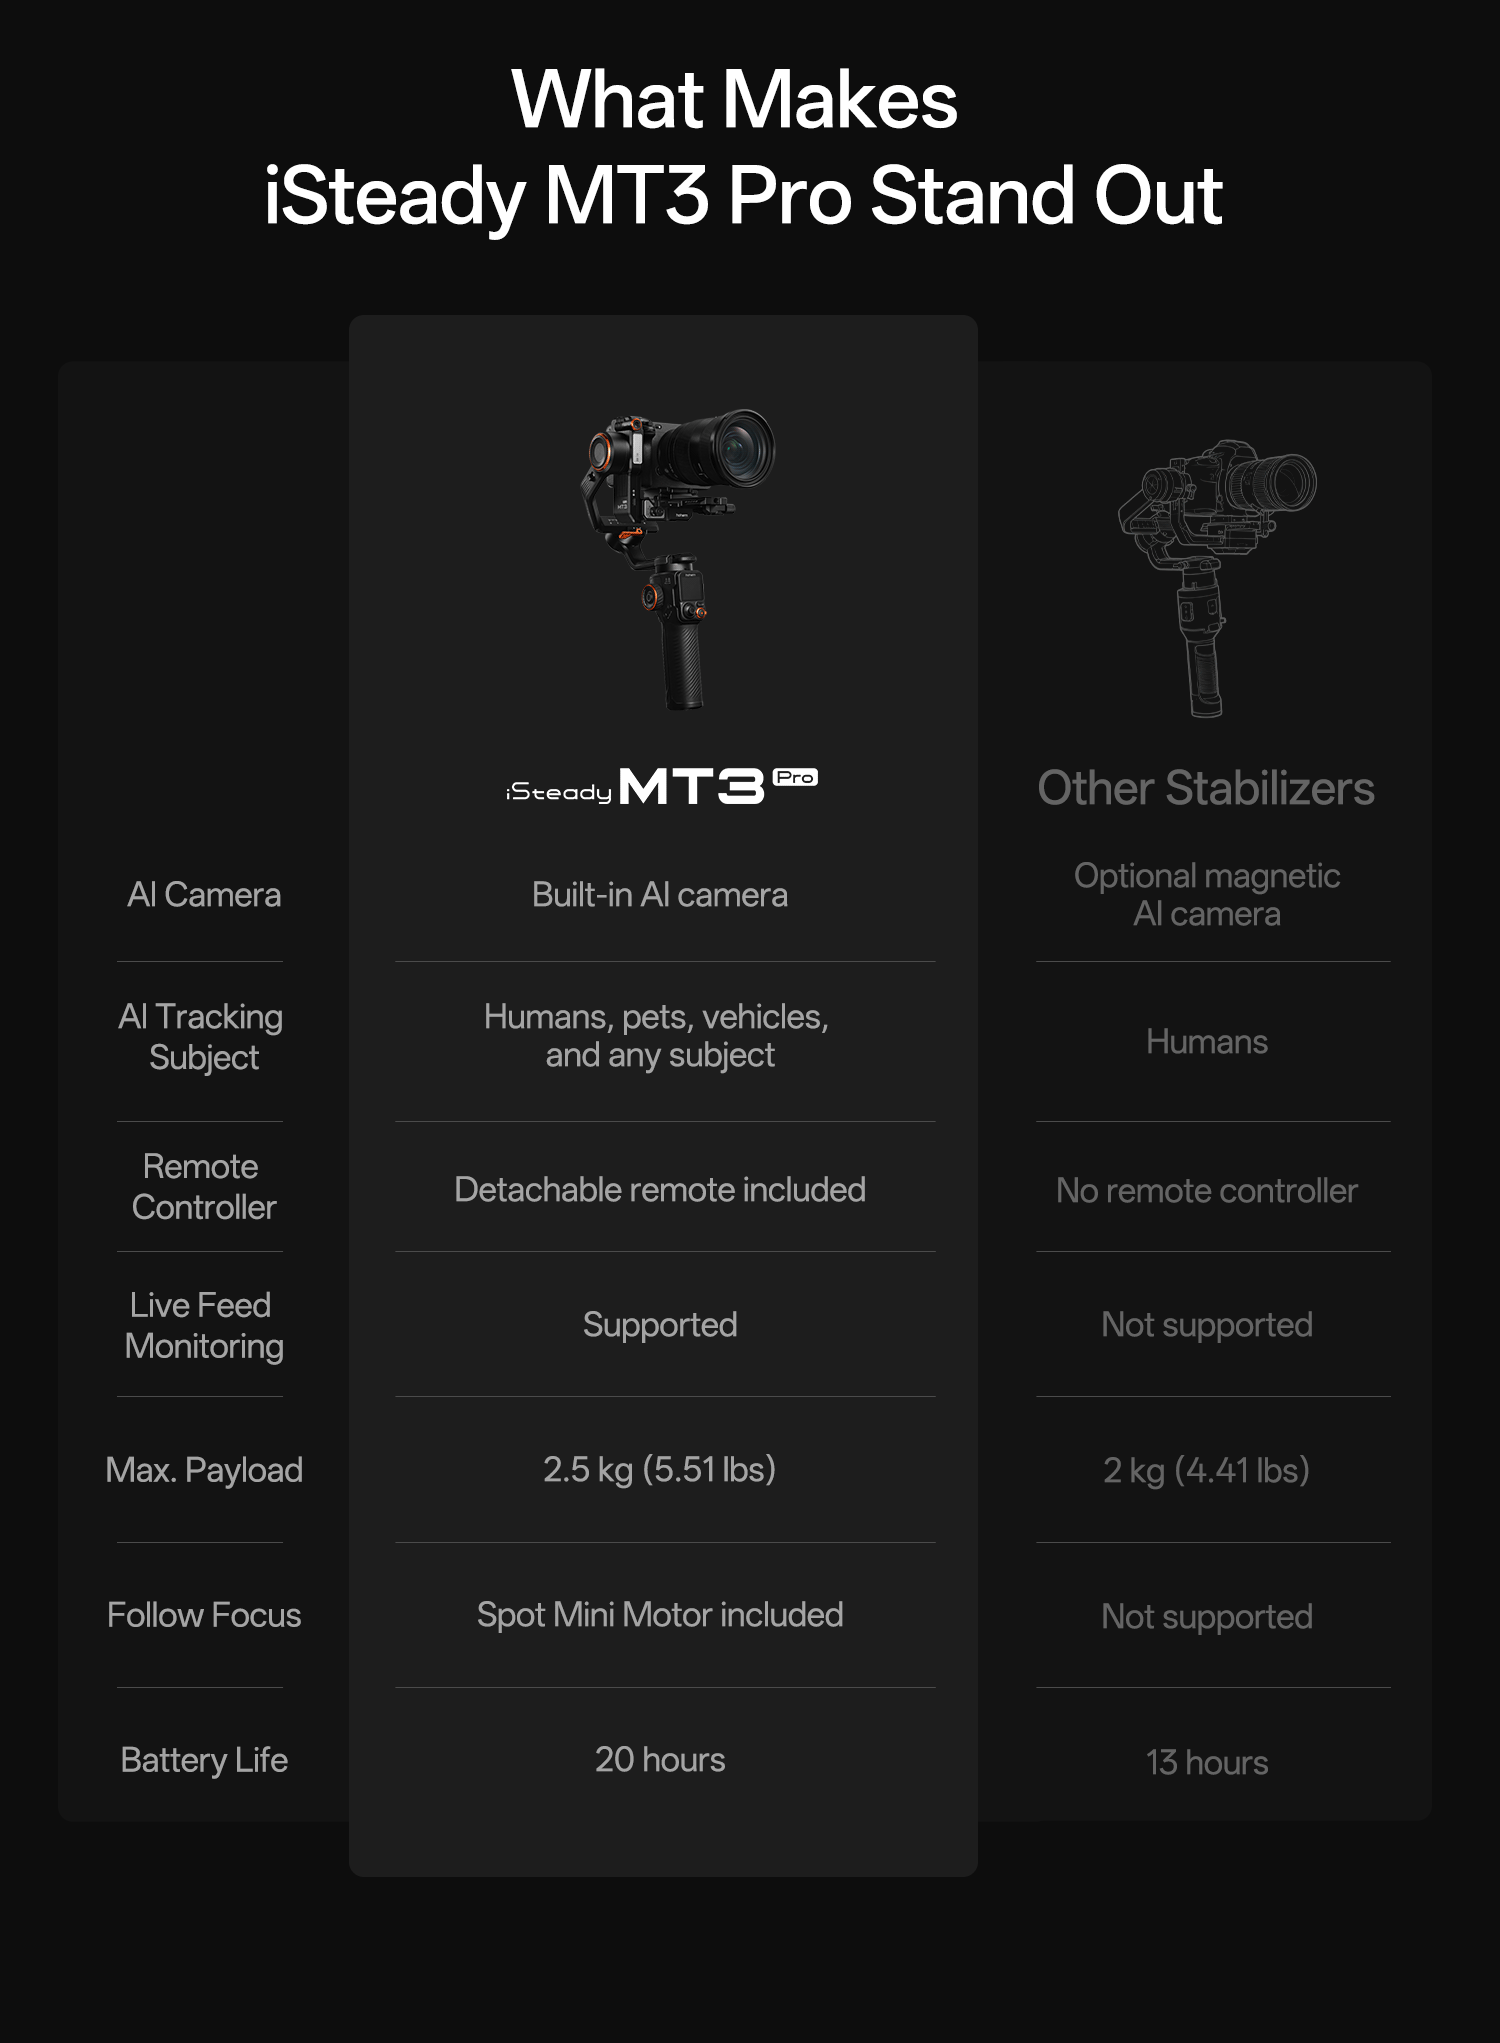Click "Detachable remote included" text

point(660,1190)
